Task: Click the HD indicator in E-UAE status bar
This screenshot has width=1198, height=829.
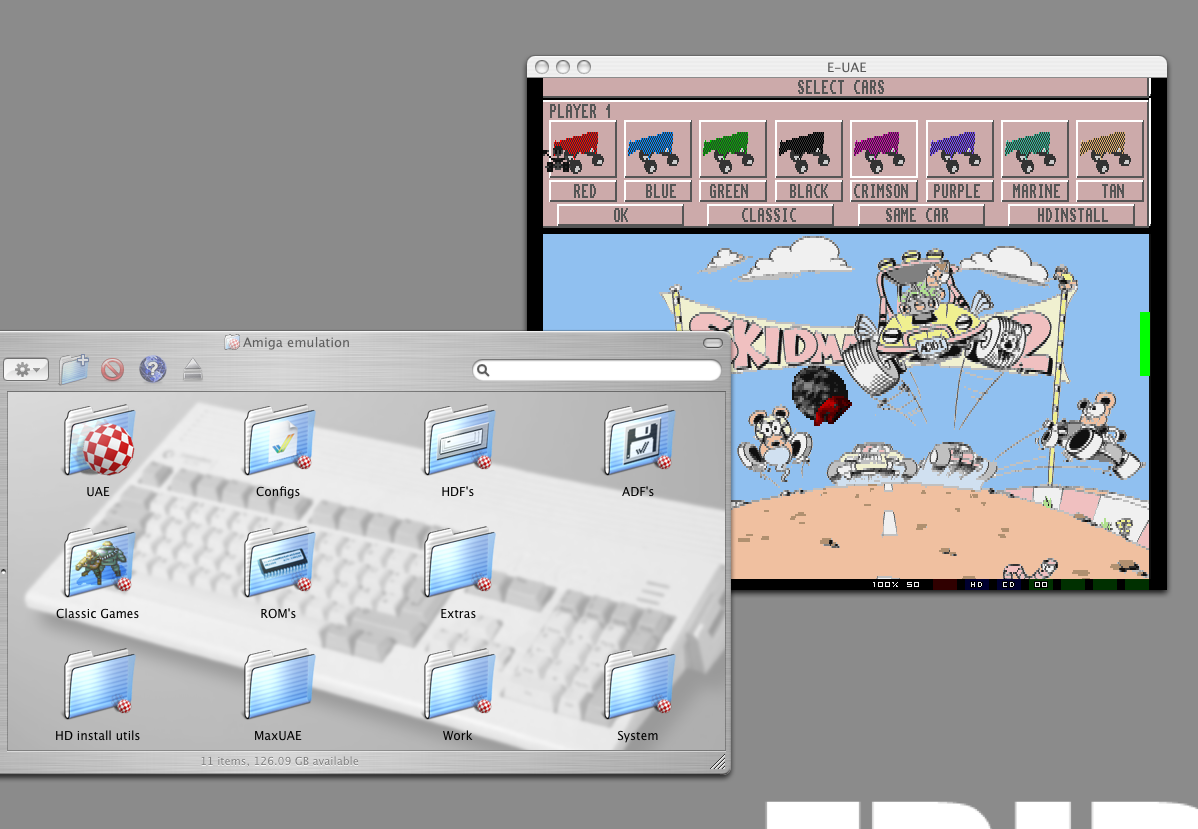Action: 976,585
